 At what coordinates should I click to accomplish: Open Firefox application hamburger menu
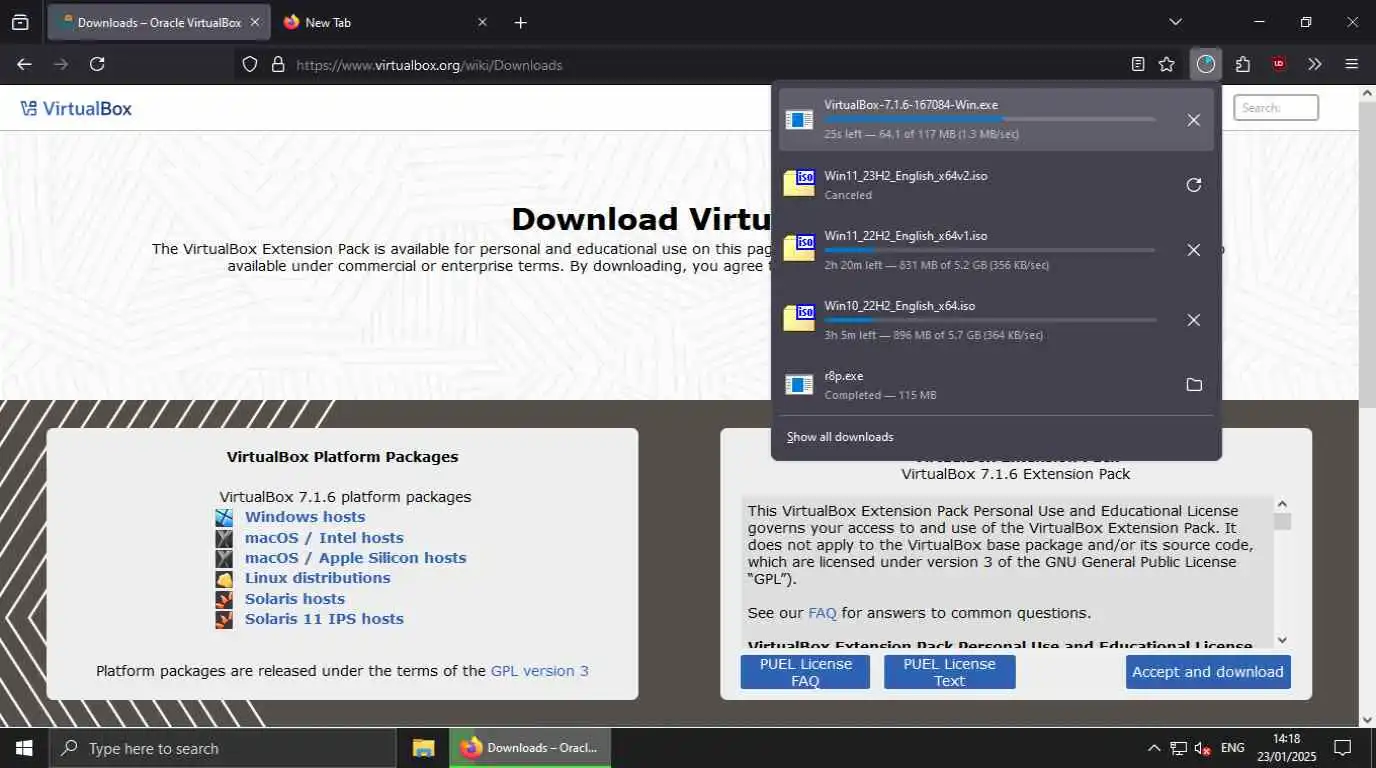1352,64
